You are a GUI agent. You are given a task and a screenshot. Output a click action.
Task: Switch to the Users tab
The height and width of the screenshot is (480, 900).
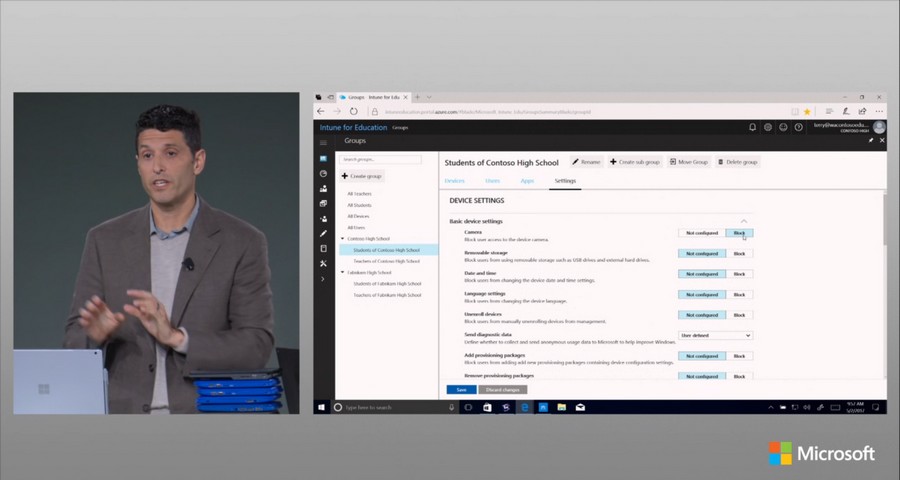[x=492, y=181]
